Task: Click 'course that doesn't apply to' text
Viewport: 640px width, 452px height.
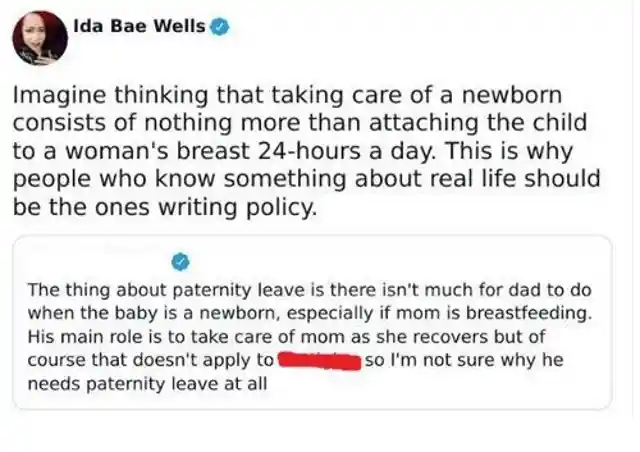Action: pyautogui.click(x=151, y=361)
